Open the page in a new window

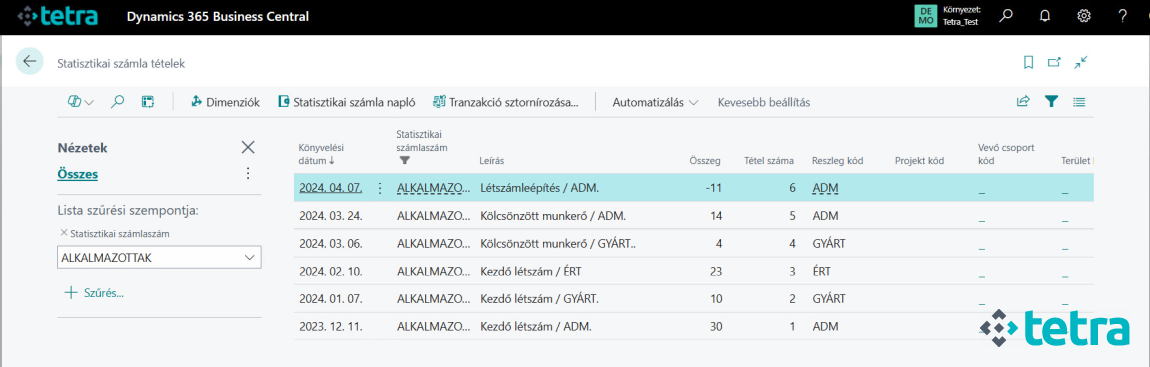pyautogui.click(x=1054, y=63)
